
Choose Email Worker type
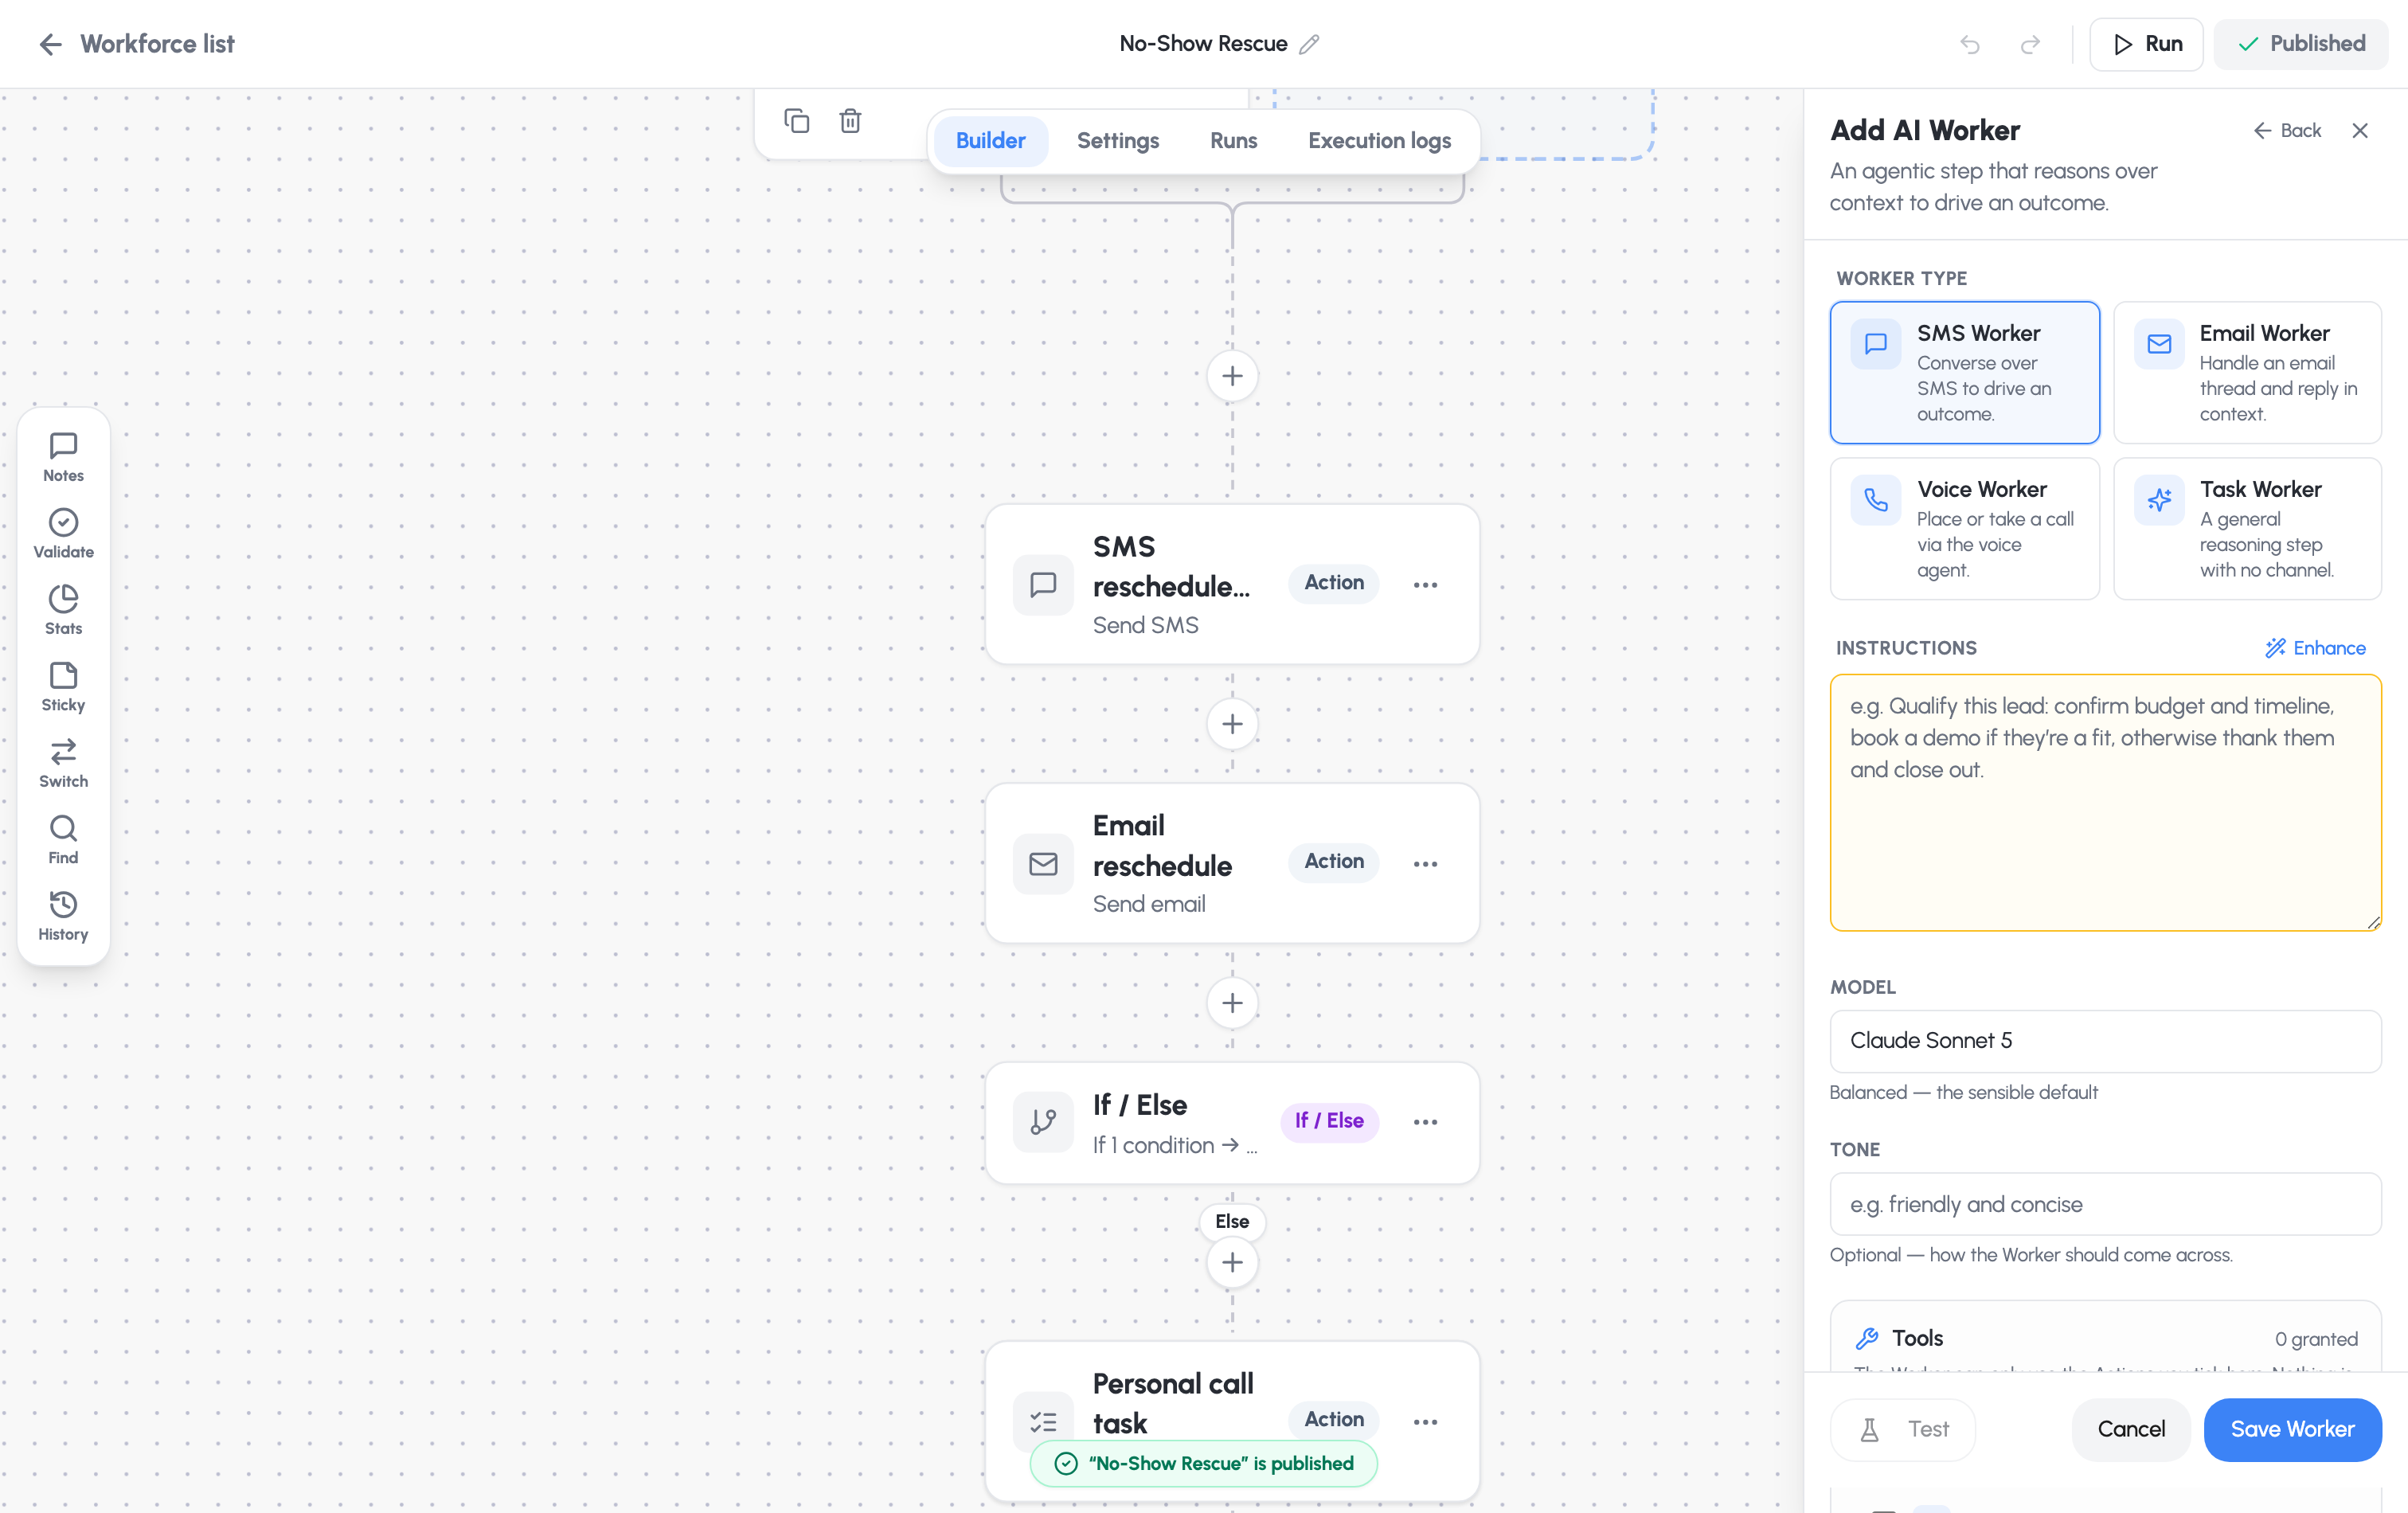pyautogui.click(x=2247, y=372)
